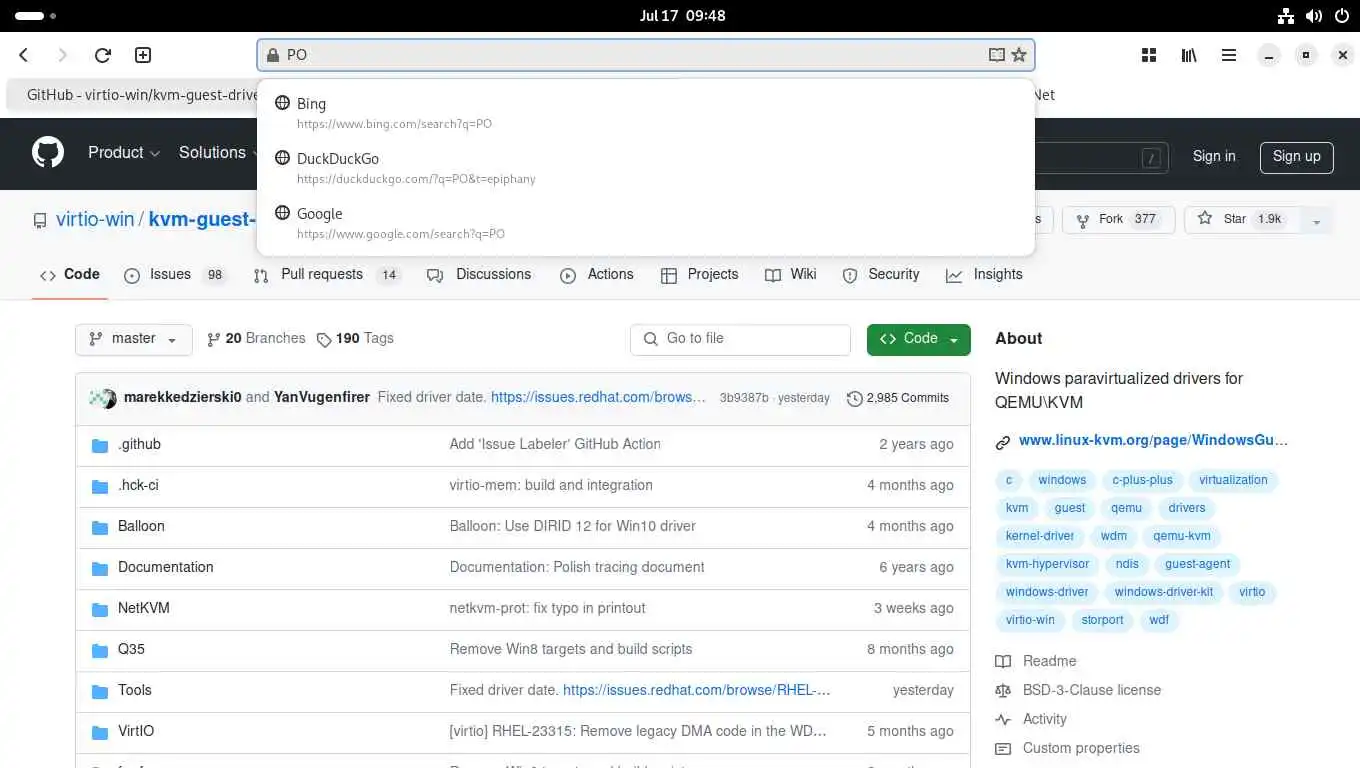Viewport: 1360px width, 768px height.
Task: Click the Sign up button
Action: (x=1296, y=156)
